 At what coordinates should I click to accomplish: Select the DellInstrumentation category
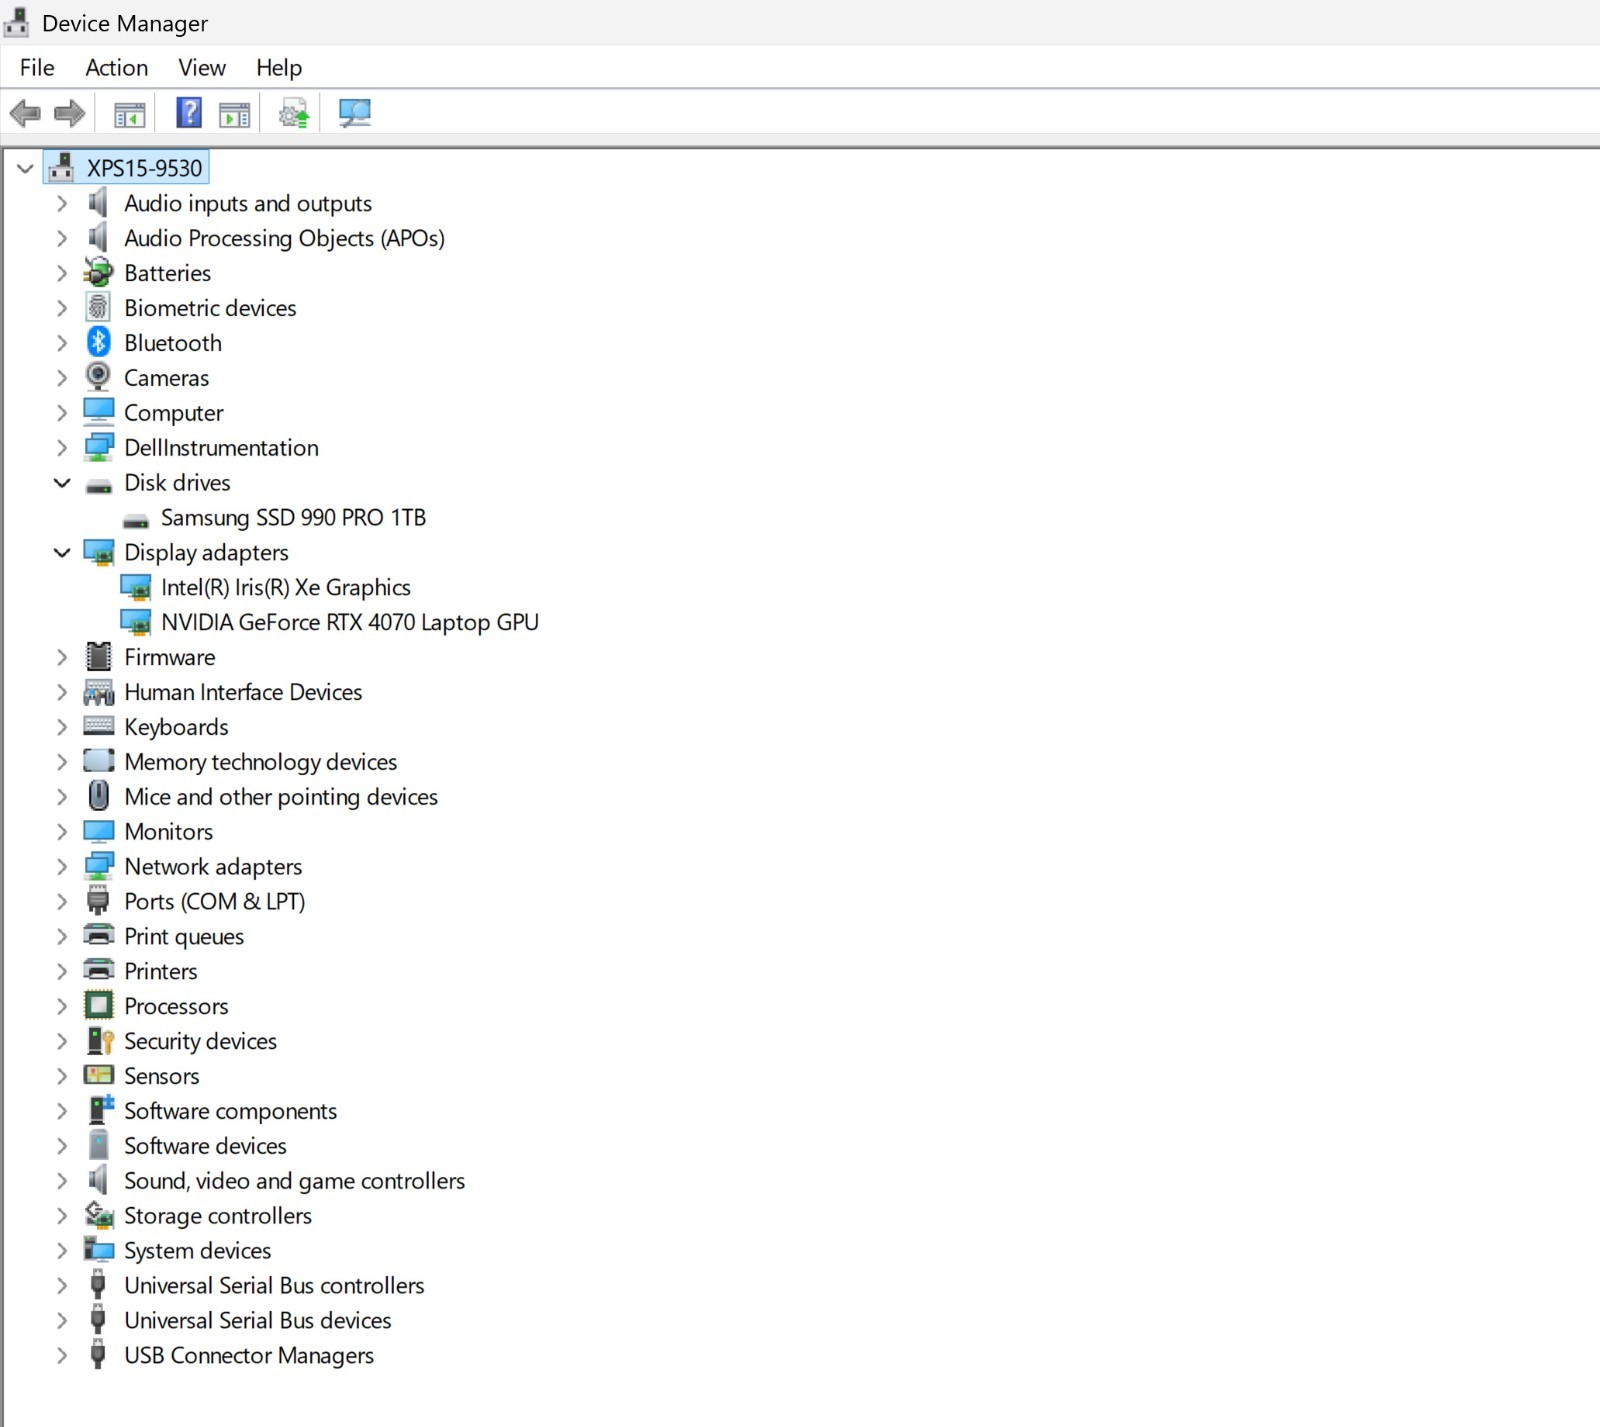(221, 447)
